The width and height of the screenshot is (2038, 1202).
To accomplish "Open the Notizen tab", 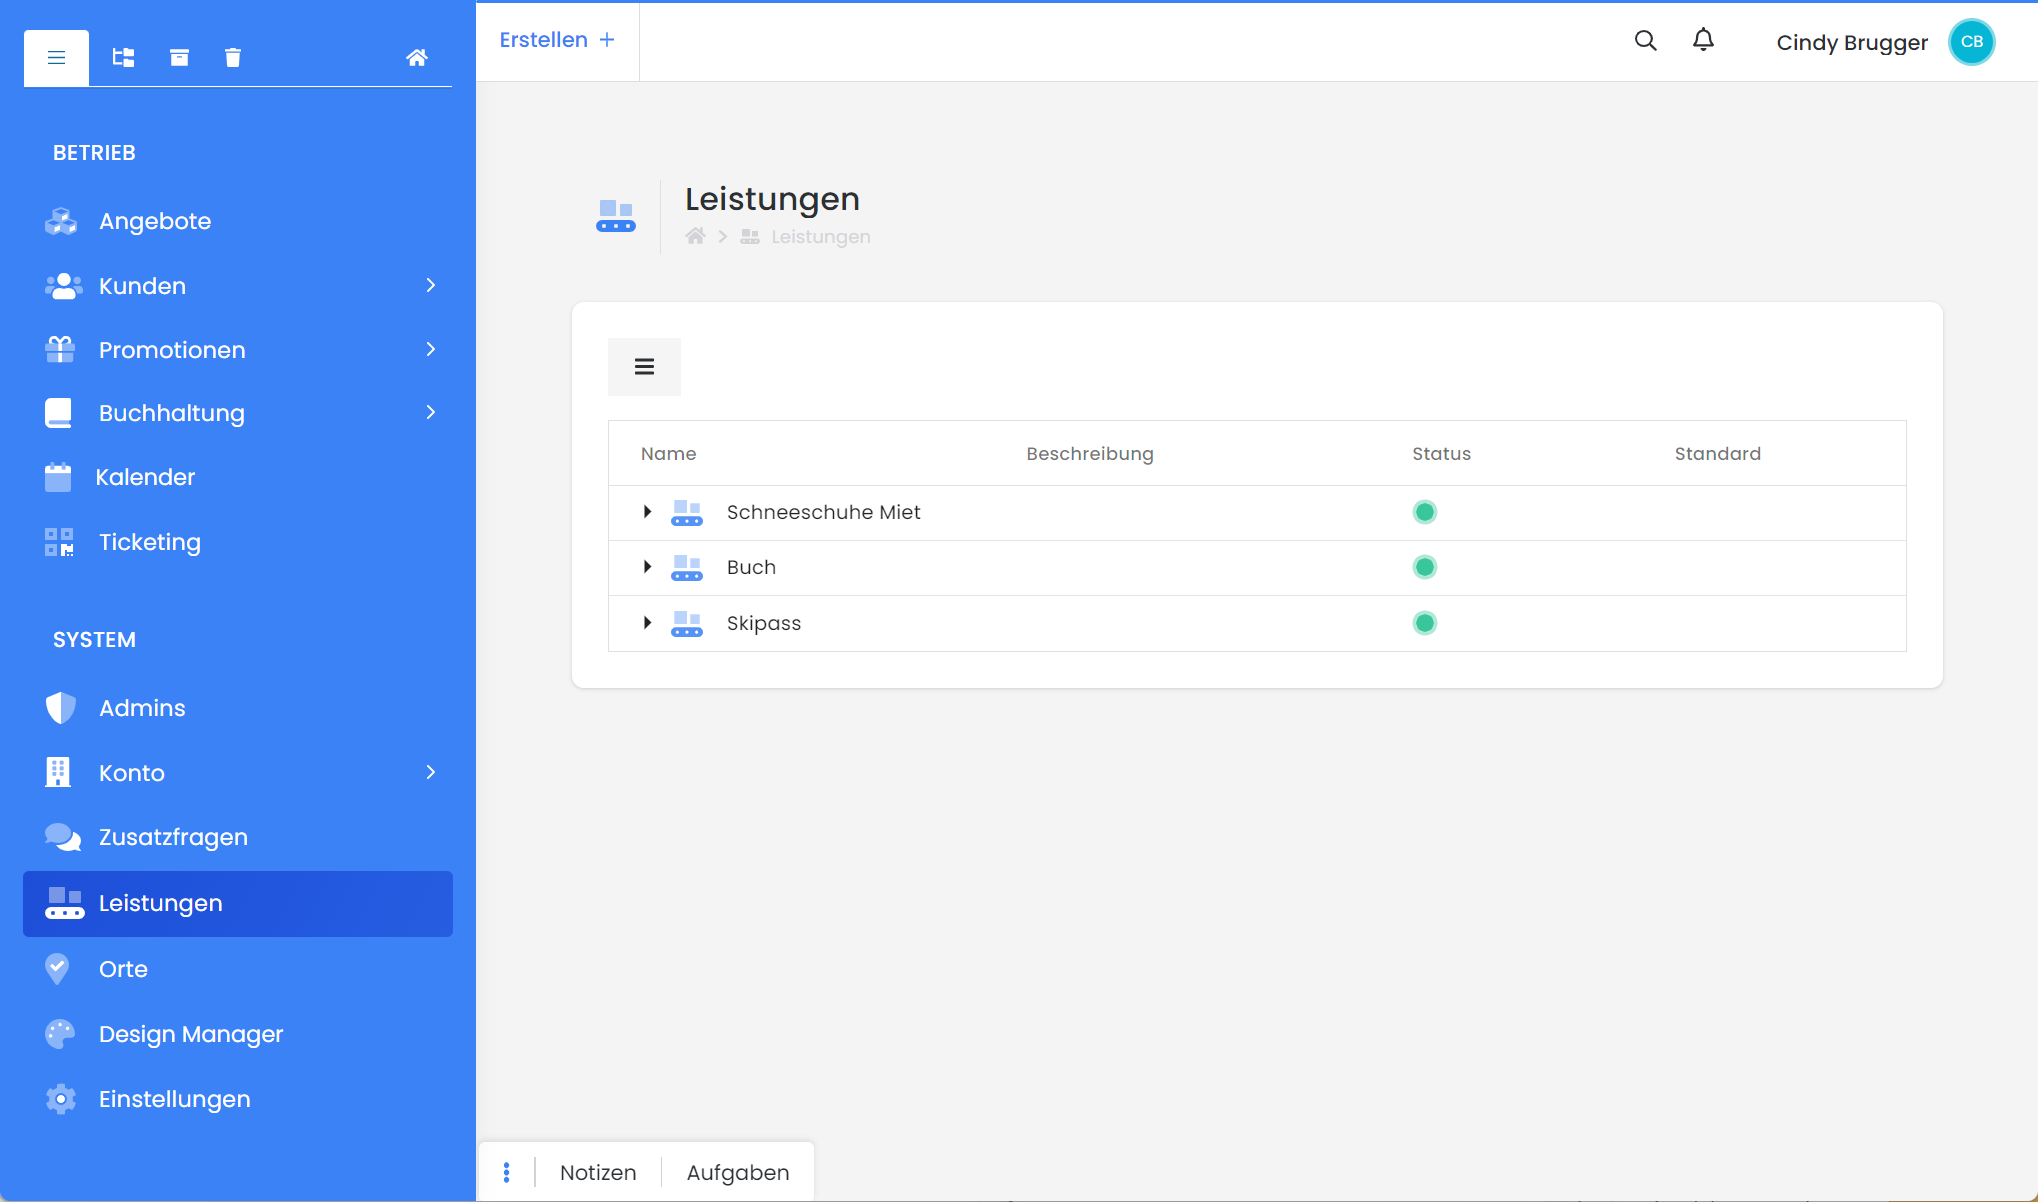I will coord(598,1172).
